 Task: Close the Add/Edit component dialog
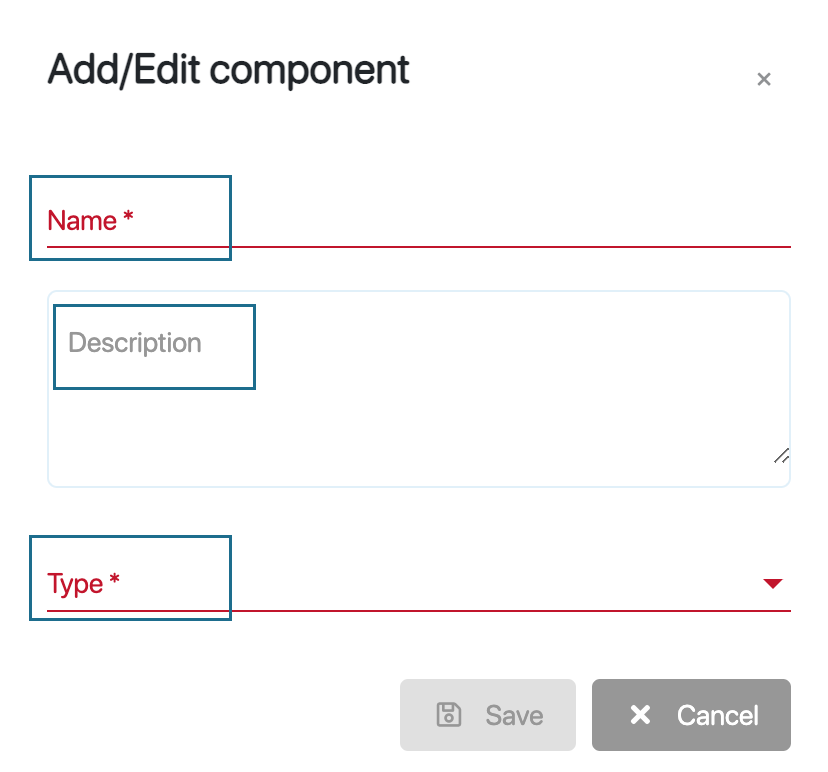click(x=764, y=80)
